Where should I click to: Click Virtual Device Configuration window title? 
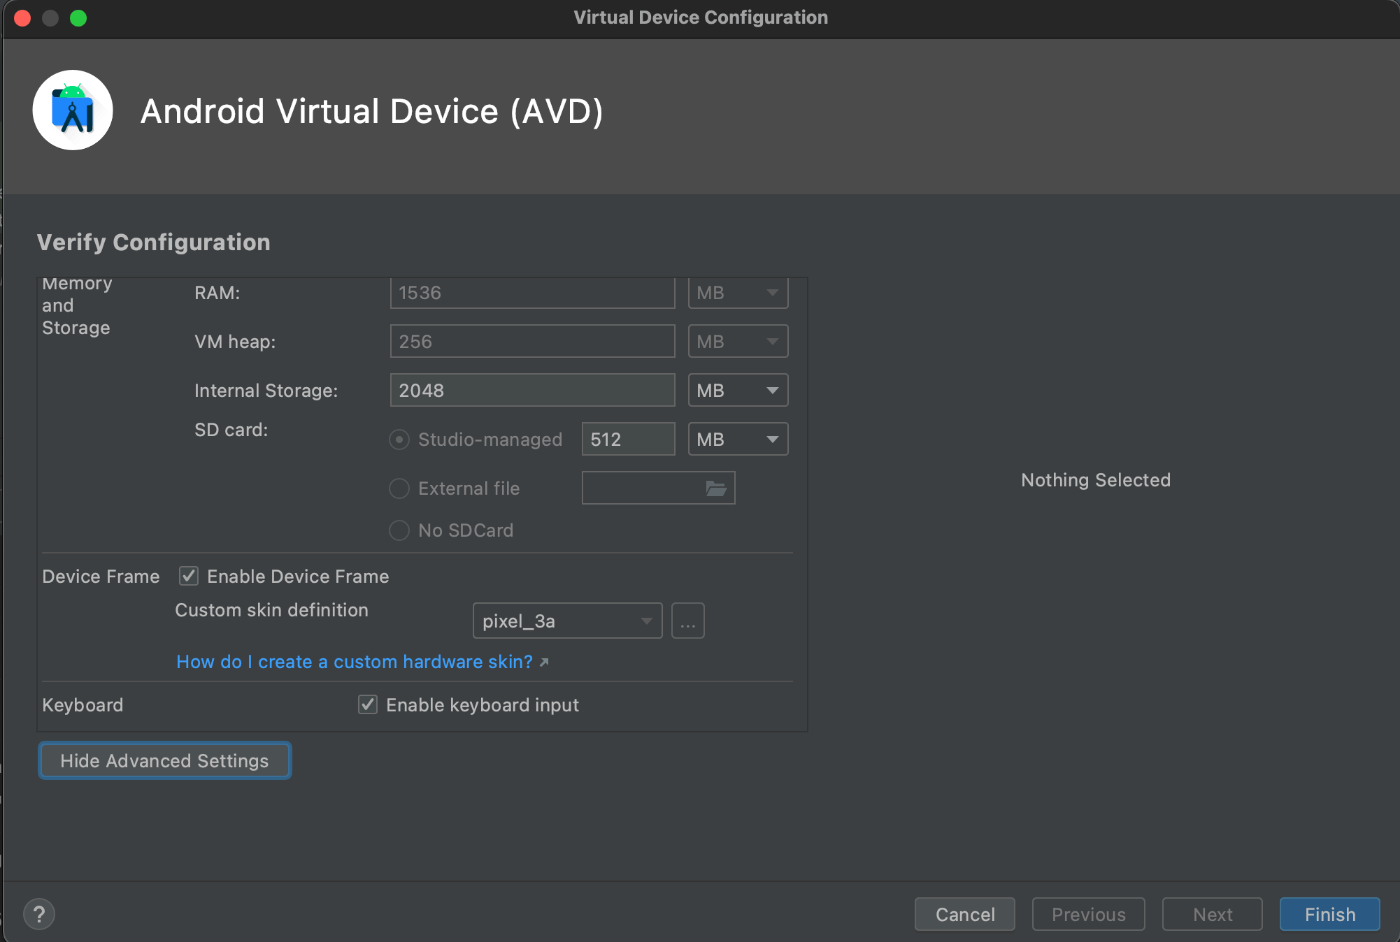click(x=700, y=17)
